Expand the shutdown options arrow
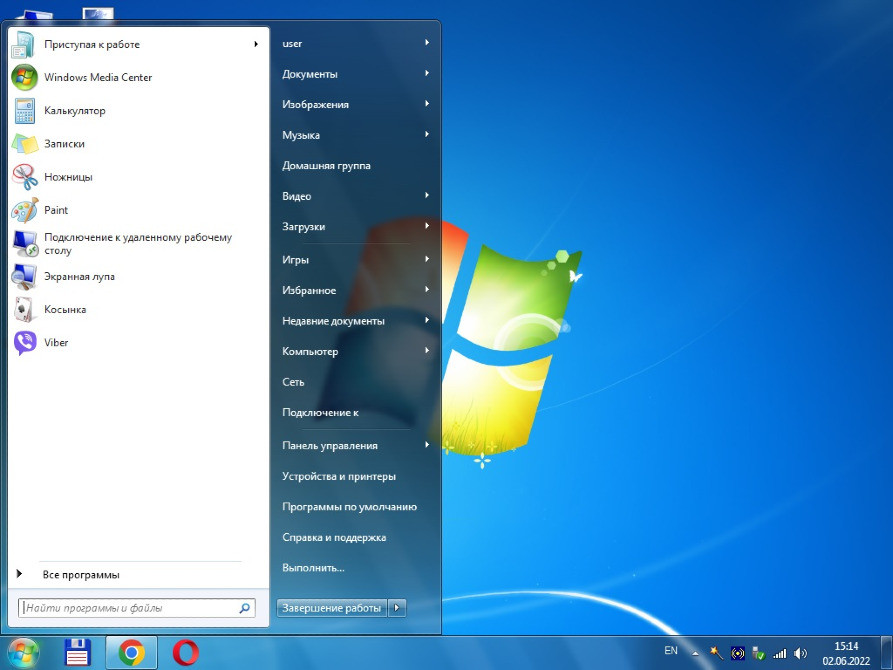 [397, 608]
